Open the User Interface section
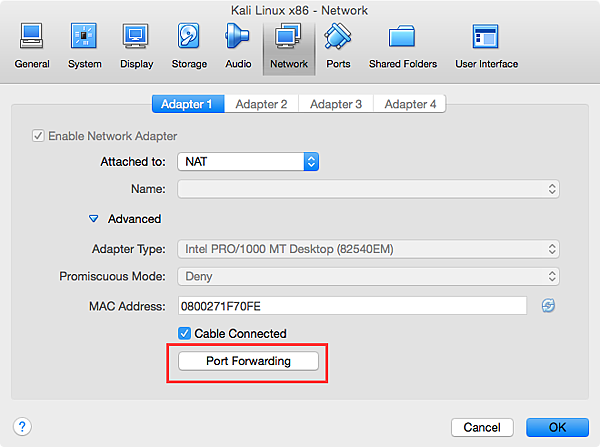 [x=486, y=47]
